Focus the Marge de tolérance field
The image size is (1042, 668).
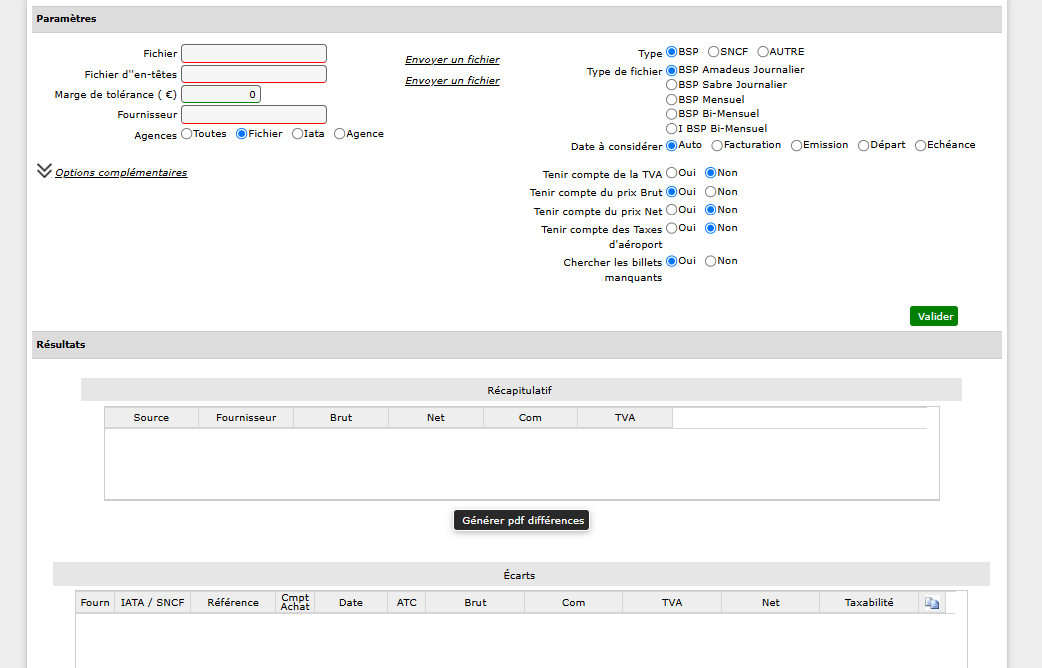pyautogui.click(x=221, y=94)
